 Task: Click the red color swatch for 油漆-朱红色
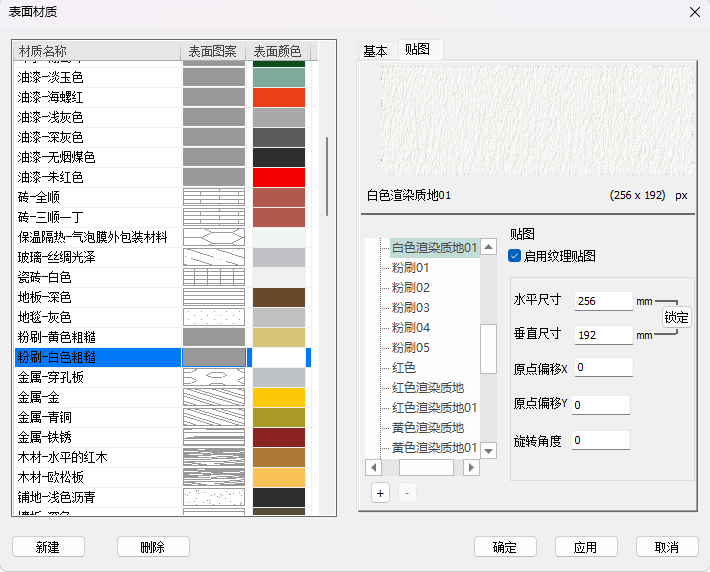point(278,177)
